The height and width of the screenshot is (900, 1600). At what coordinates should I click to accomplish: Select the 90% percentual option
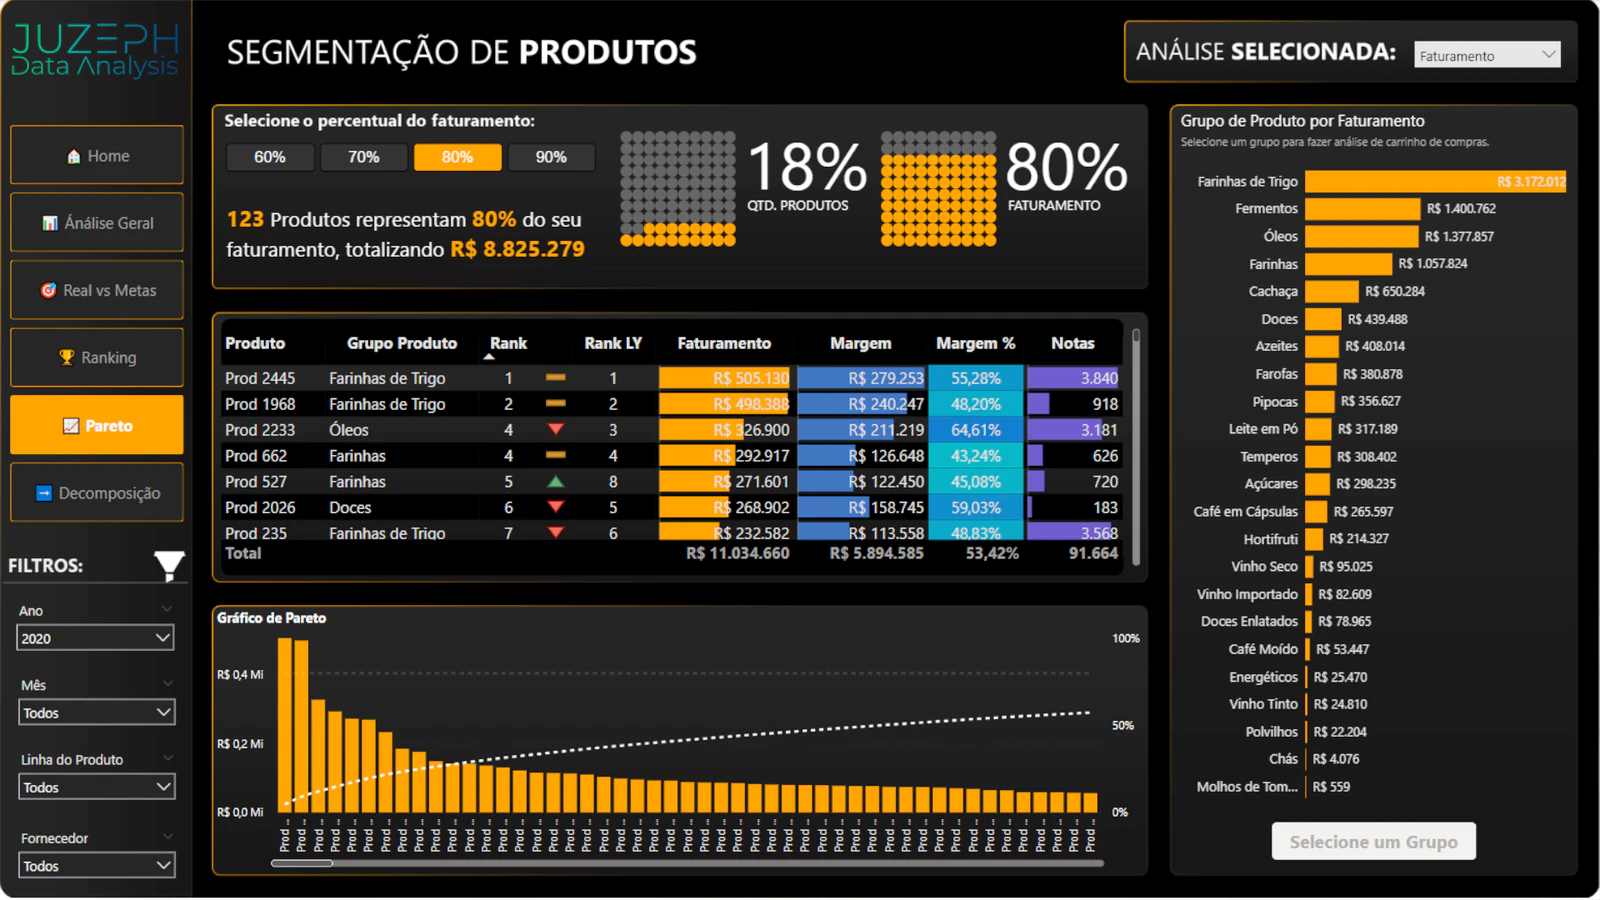[x=551, y=157]
